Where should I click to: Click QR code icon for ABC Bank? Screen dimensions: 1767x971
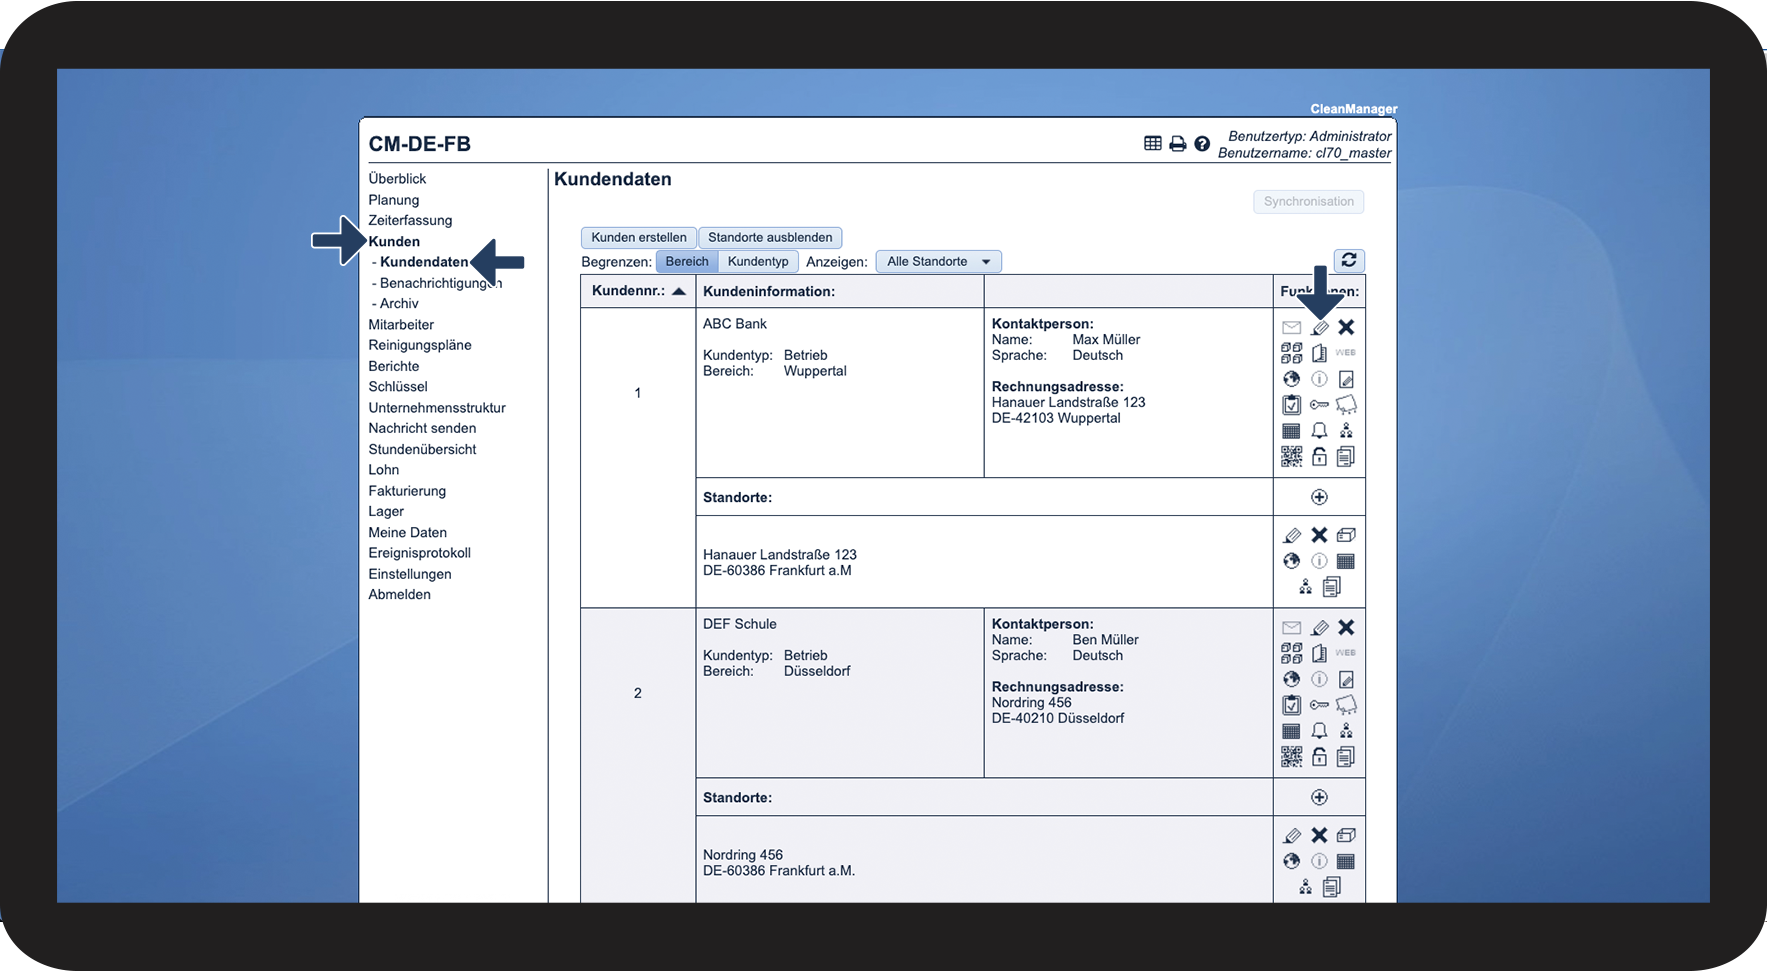pos(1292,457)
